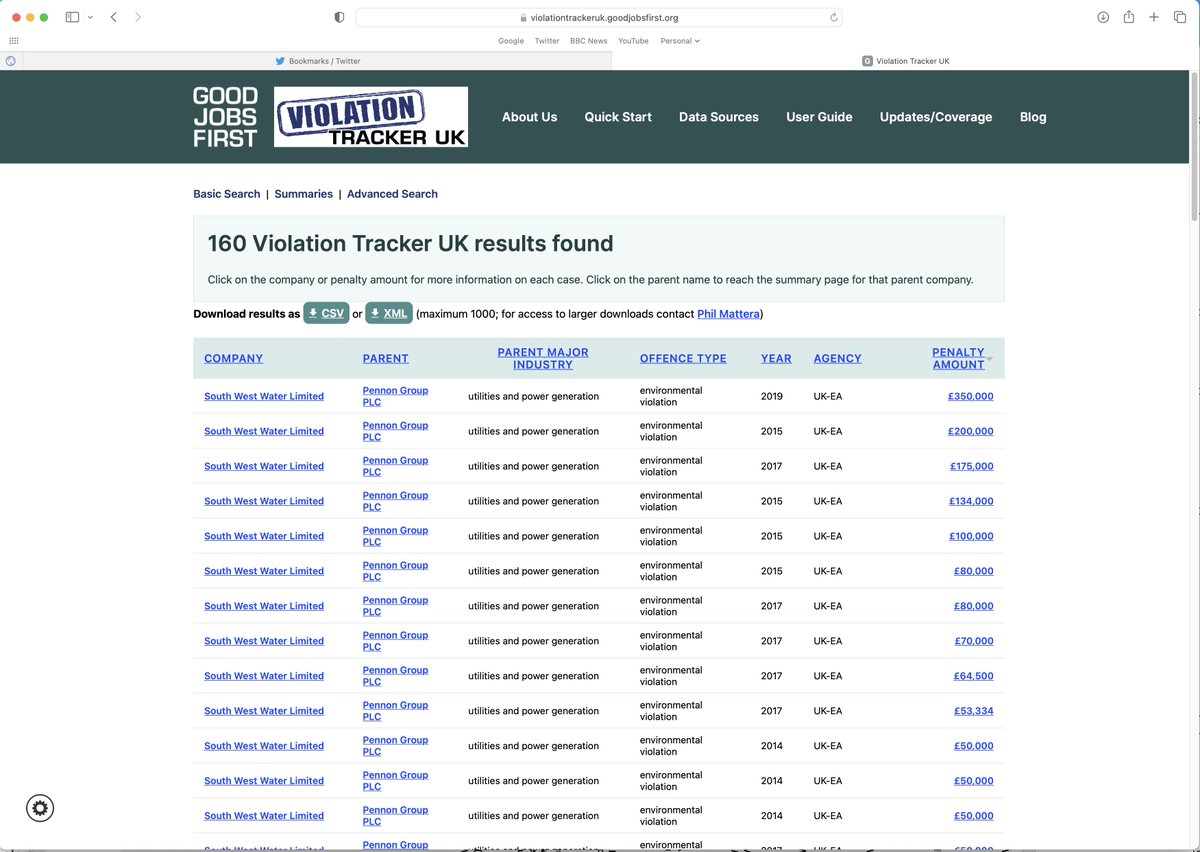Open Pennon Group PLC in the £200,000 row
Viewport: 1200px width, 852px height.
(395, 431)
